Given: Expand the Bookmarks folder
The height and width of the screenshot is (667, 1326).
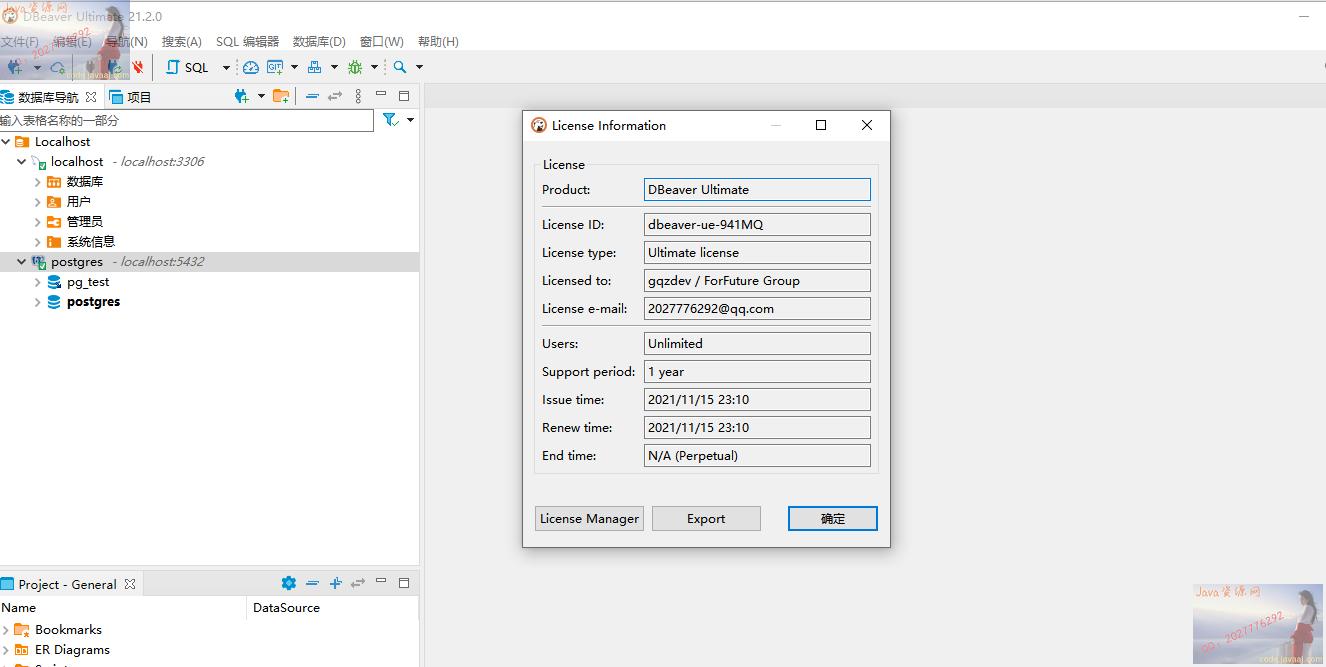Looking at the screenshot, I should coord(6,630).
